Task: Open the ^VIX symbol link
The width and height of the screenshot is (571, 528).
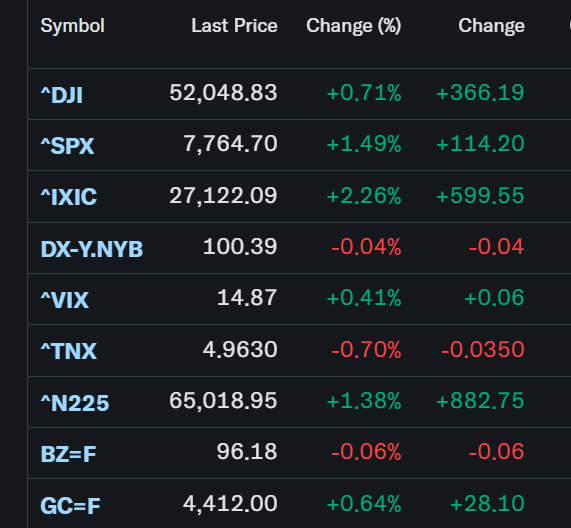Action: pos(65,300)
